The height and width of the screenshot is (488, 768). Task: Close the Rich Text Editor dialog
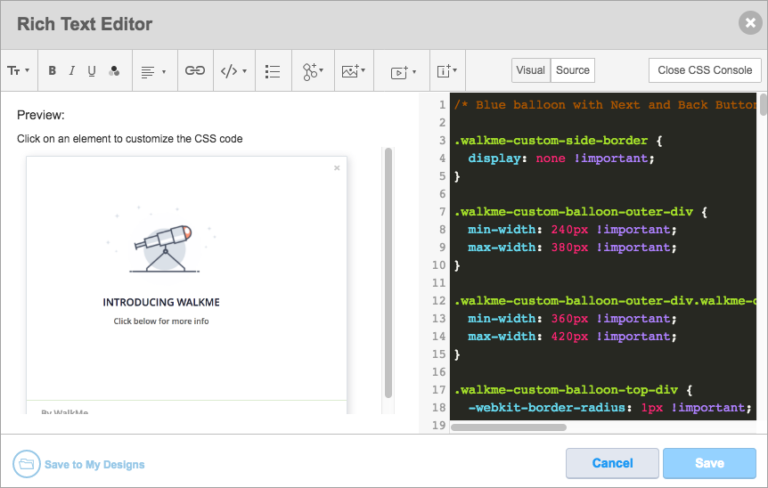click(750, 23)
